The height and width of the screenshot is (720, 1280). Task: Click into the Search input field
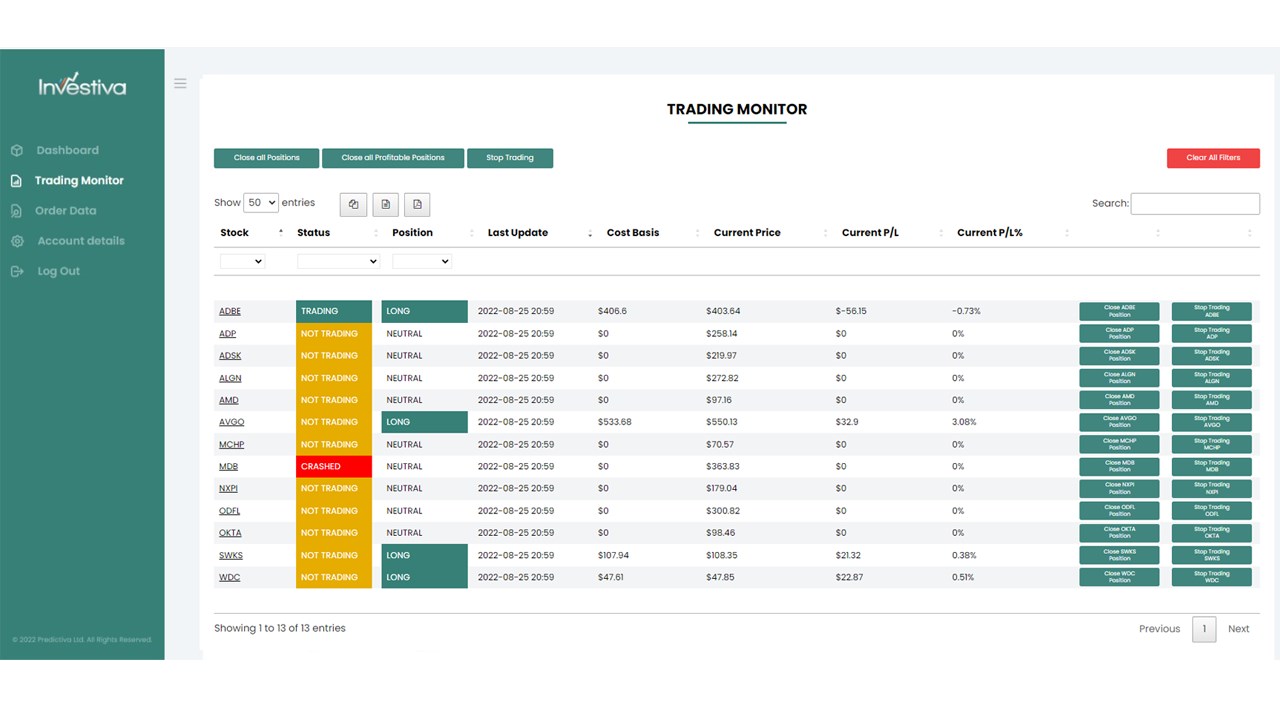coord(1195,203)
